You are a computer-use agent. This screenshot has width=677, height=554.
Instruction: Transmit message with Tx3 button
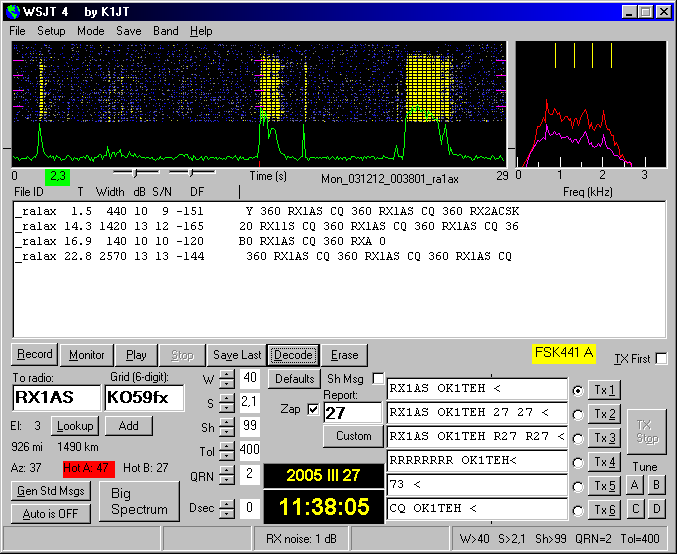[604, 438]
